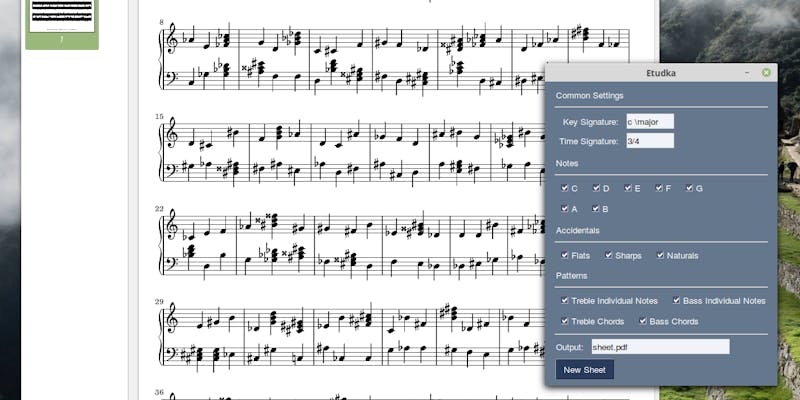Click the Time Signature input field
800x400 pixels.
coord(650,141)
